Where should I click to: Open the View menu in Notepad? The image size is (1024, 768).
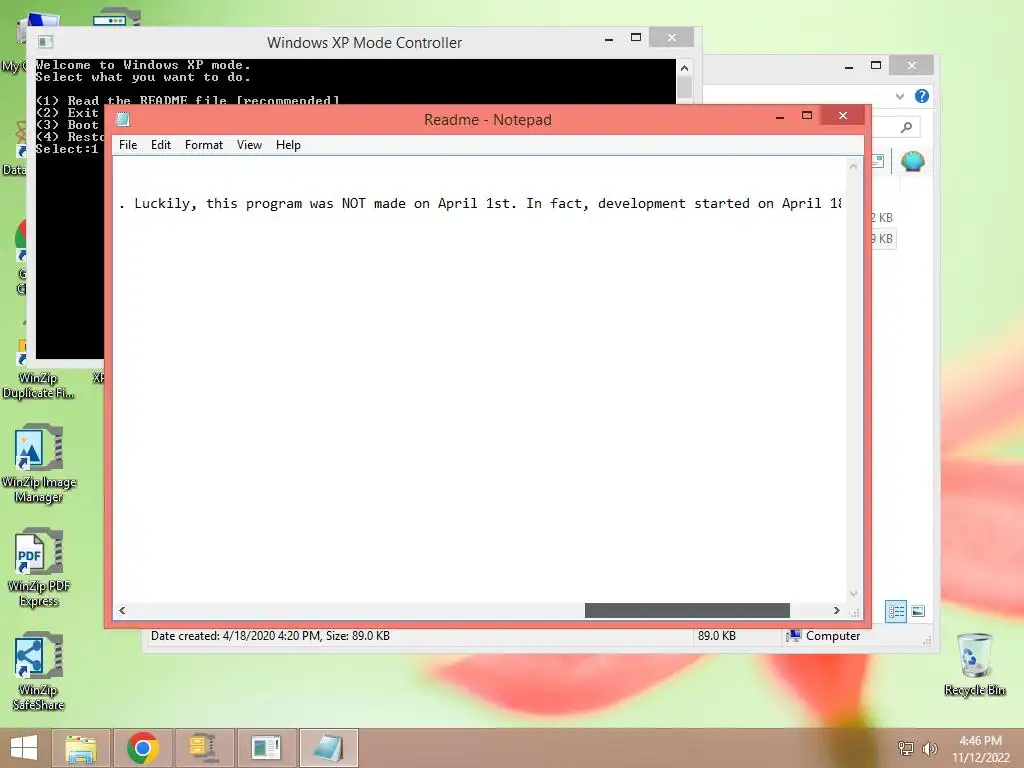tap(249, 145)
